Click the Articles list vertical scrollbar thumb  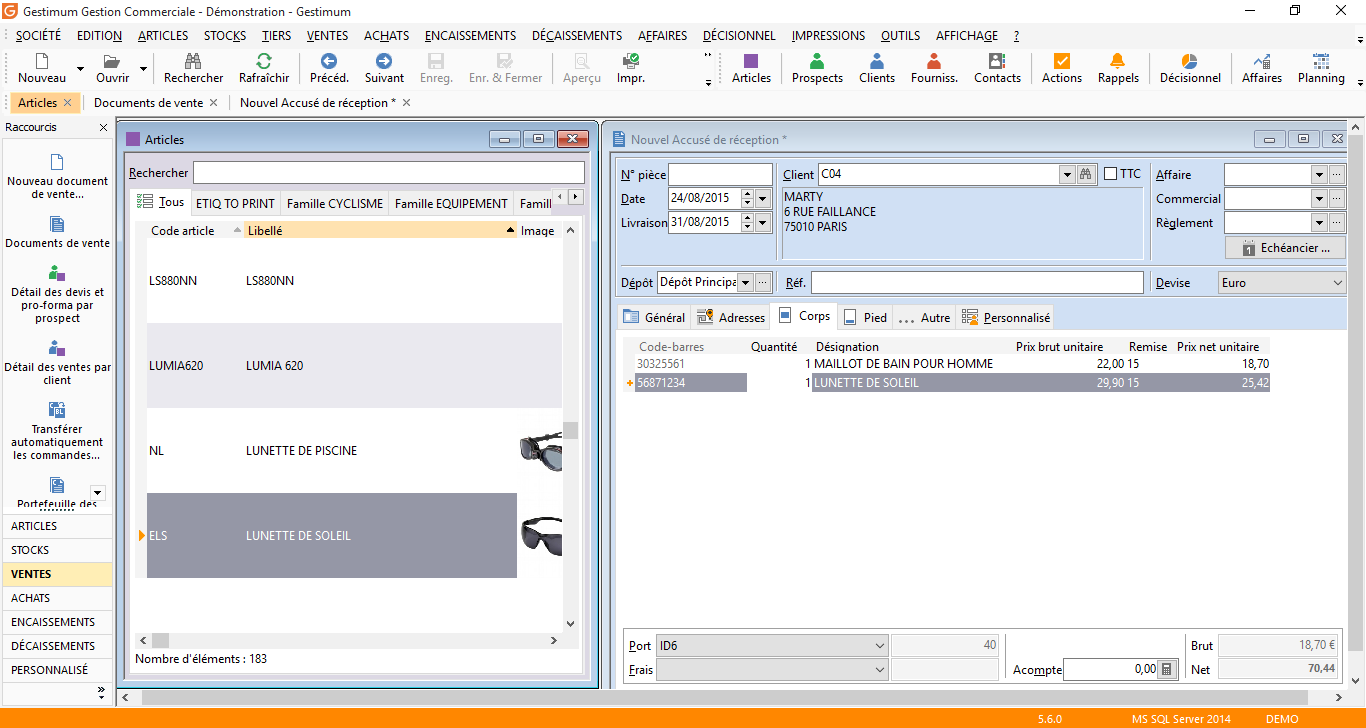pos(571,430)
